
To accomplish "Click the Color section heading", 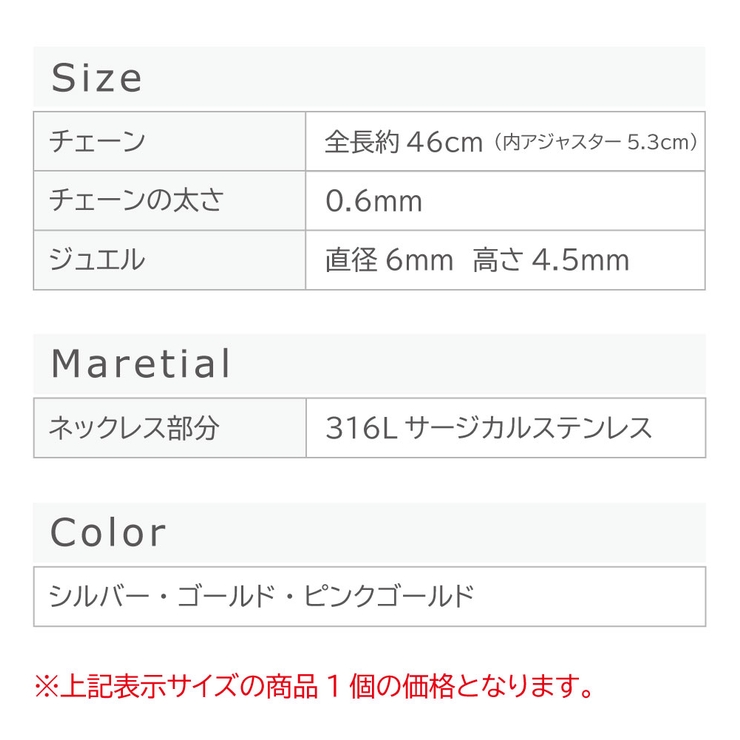I will pos(108,533).
